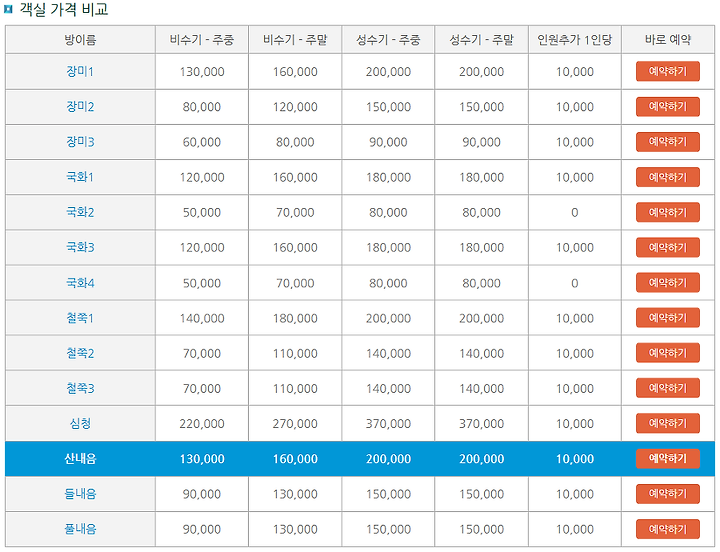
Task: Open the 국화2 room link
Action: click(x=80, y=212)
